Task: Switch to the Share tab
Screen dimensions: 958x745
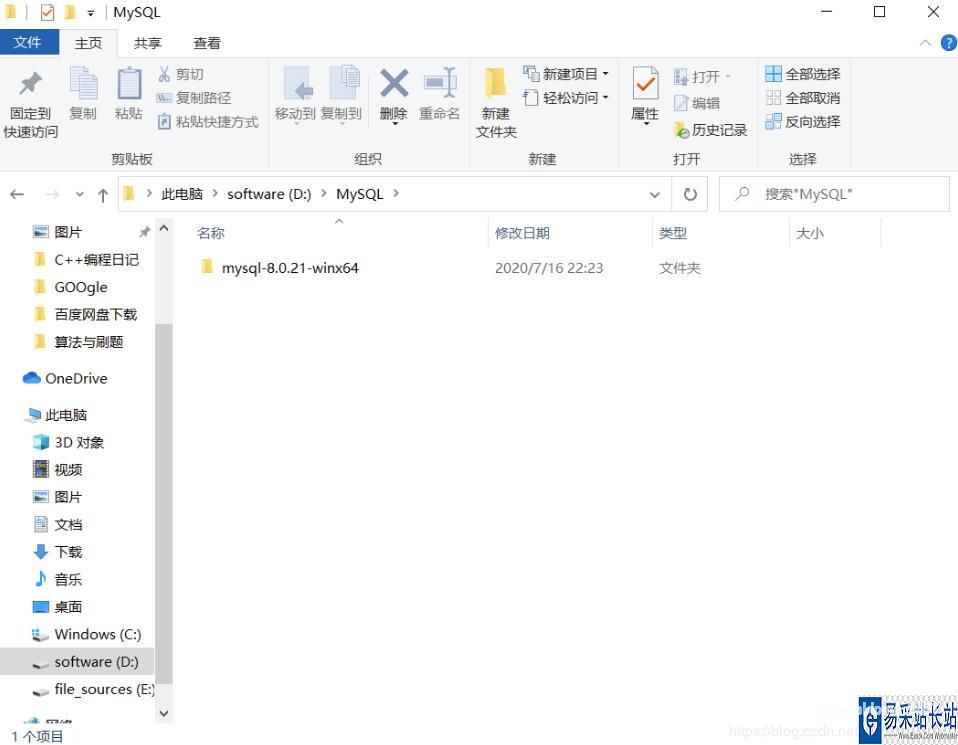Action: pyautogui.click(x=147, y=43)
